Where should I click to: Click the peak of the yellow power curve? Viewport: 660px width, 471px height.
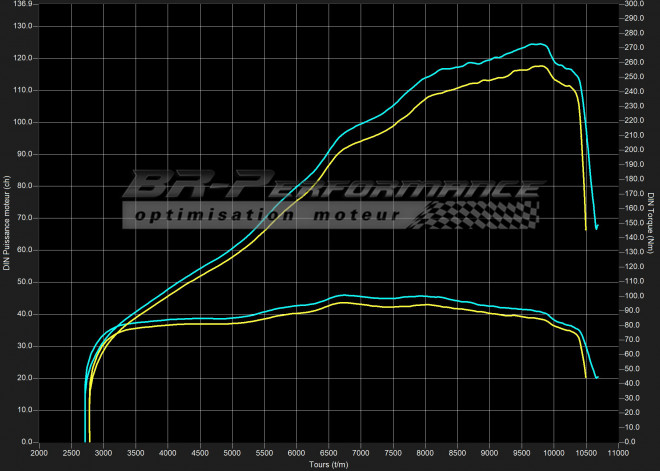[538, 66]
